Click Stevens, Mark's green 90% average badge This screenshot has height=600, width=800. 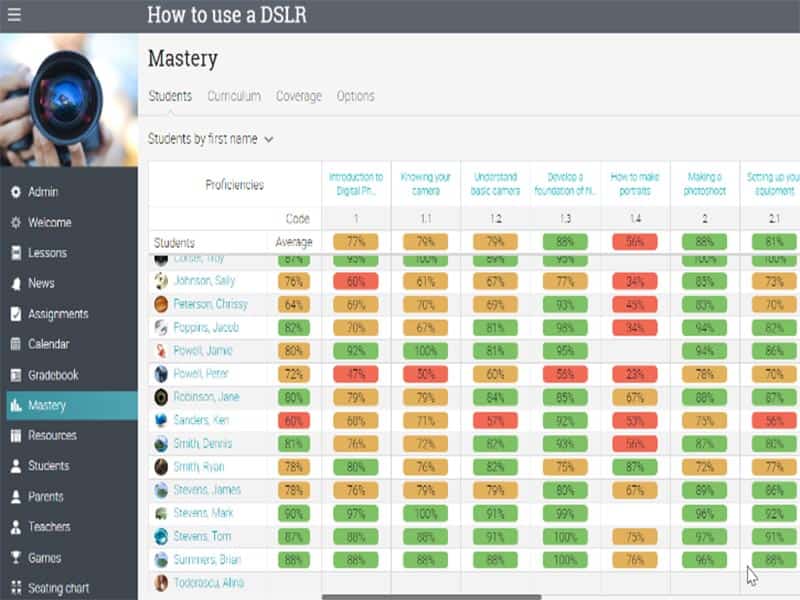point(294,513)
